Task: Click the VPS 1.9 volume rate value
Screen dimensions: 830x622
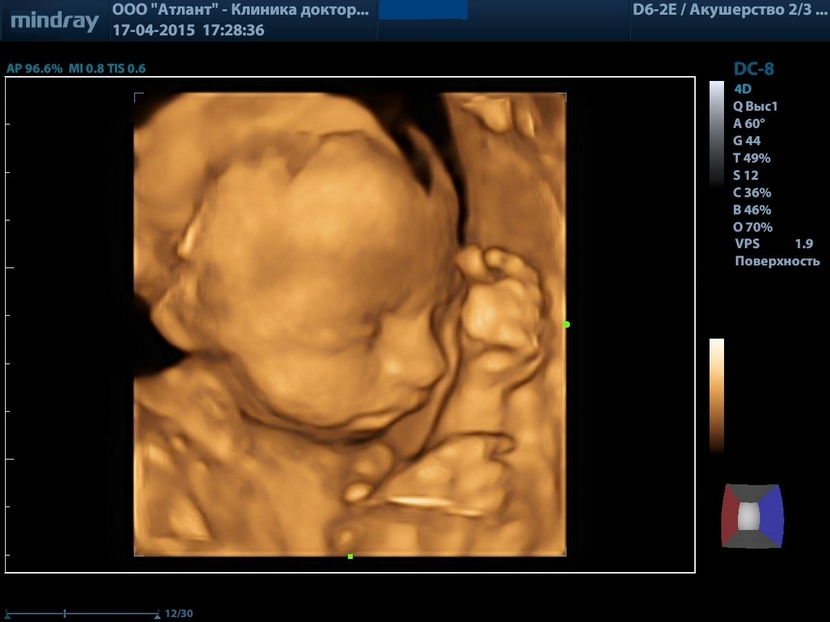Action: tap(774, 244)
